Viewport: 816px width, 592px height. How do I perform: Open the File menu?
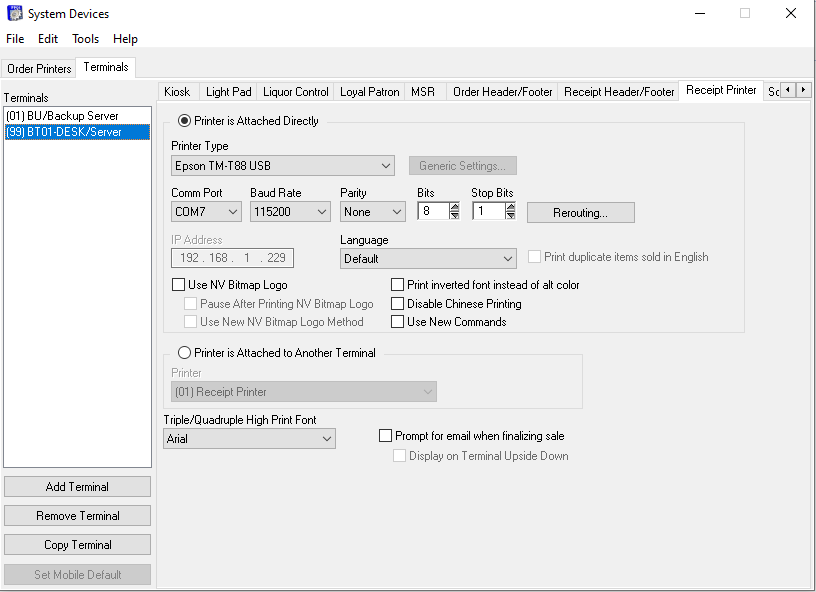pos(15,39)
